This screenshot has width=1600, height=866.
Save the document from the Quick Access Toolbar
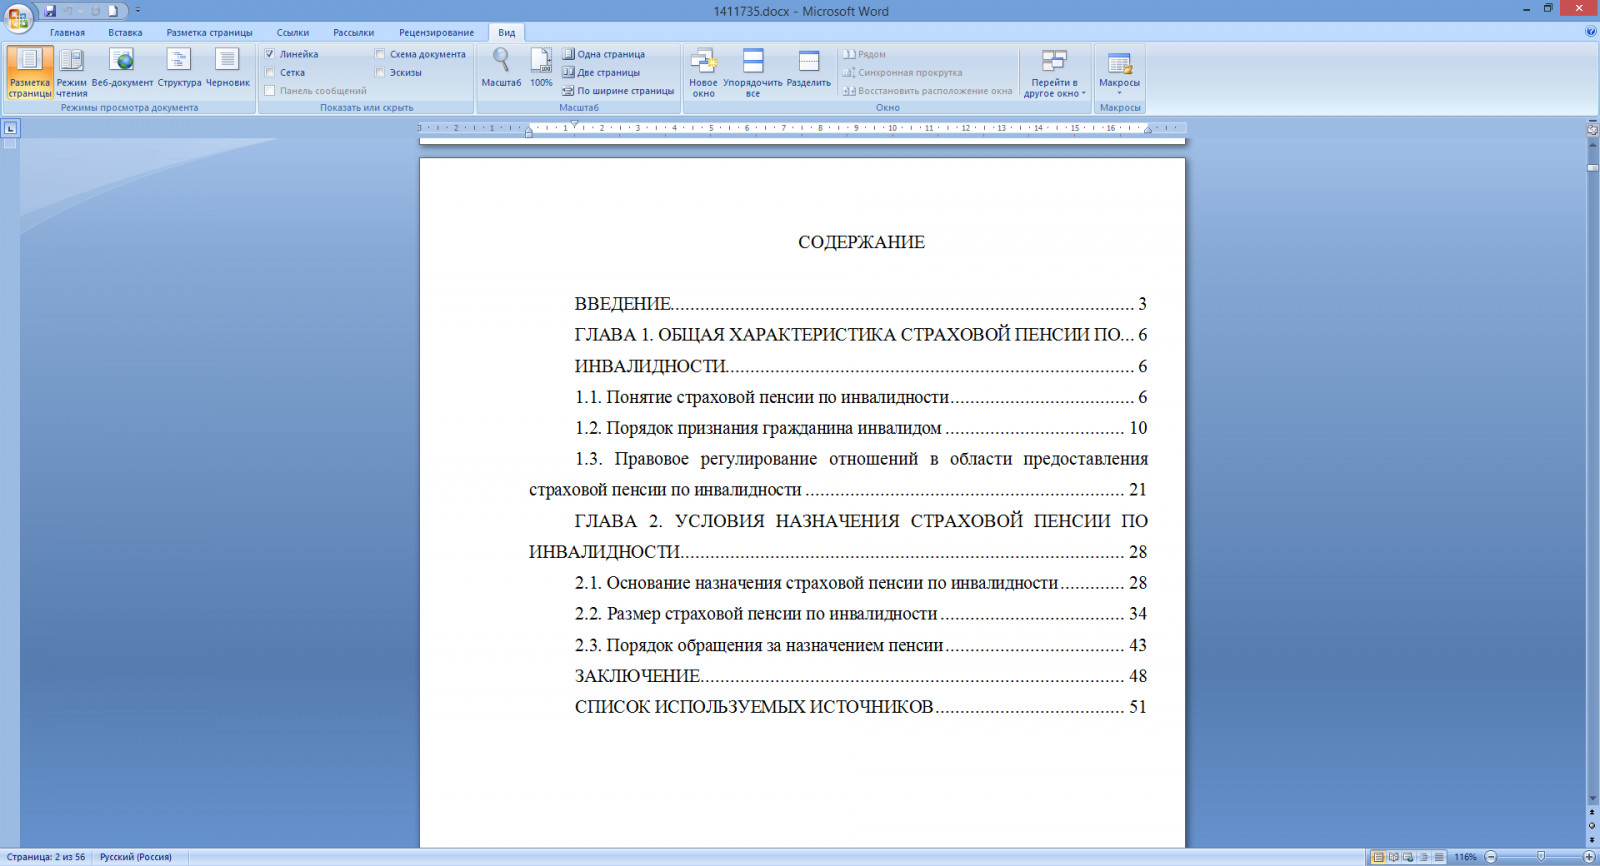[50, 11]
